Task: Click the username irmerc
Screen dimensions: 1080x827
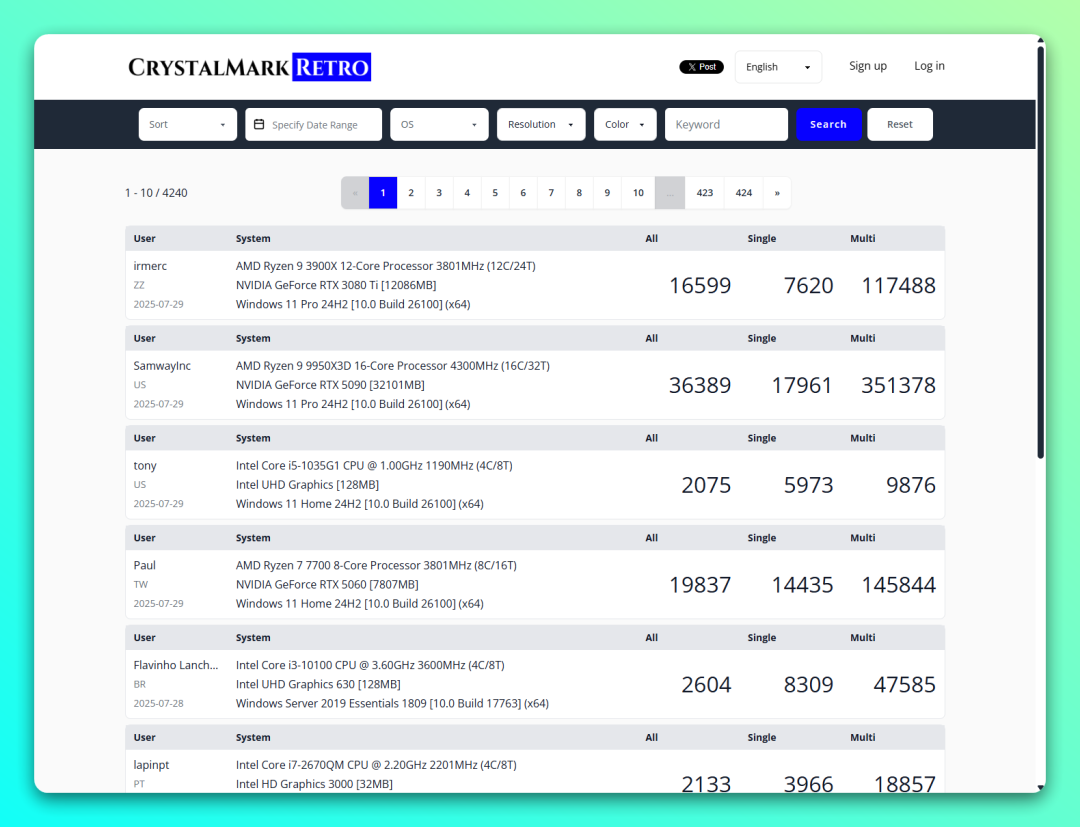Action: [150, 266]
